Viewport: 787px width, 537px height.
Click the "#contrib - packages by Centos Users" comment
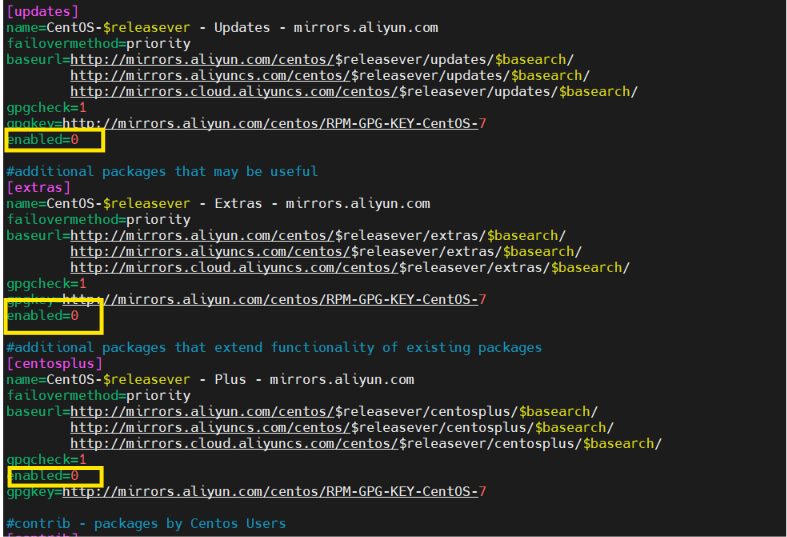146,524
